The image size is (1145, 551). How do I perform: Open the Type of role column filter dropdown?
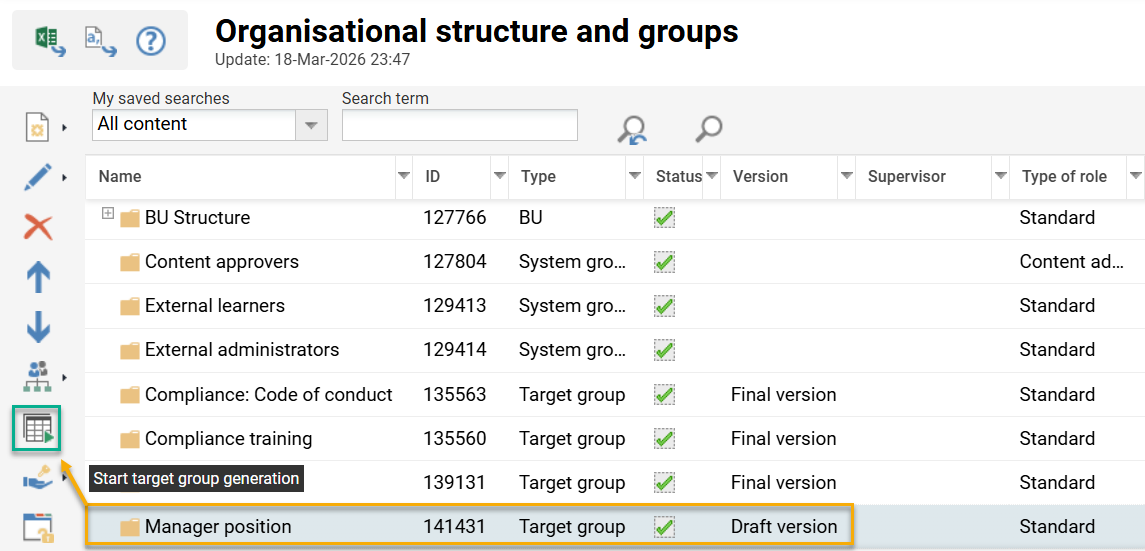point(1136,177)
